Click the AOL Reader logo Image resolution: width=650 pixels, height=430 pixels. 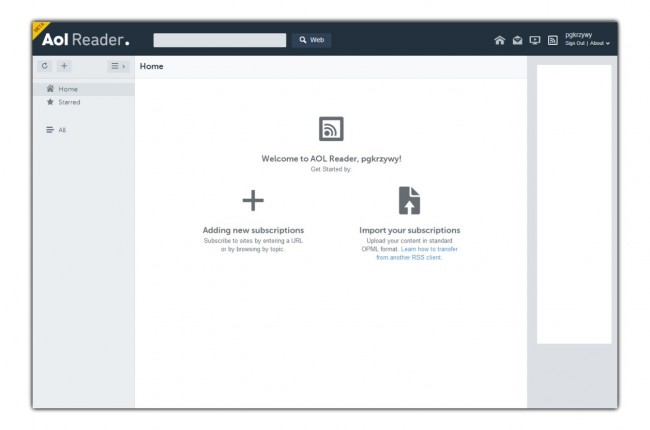point(85,39)
